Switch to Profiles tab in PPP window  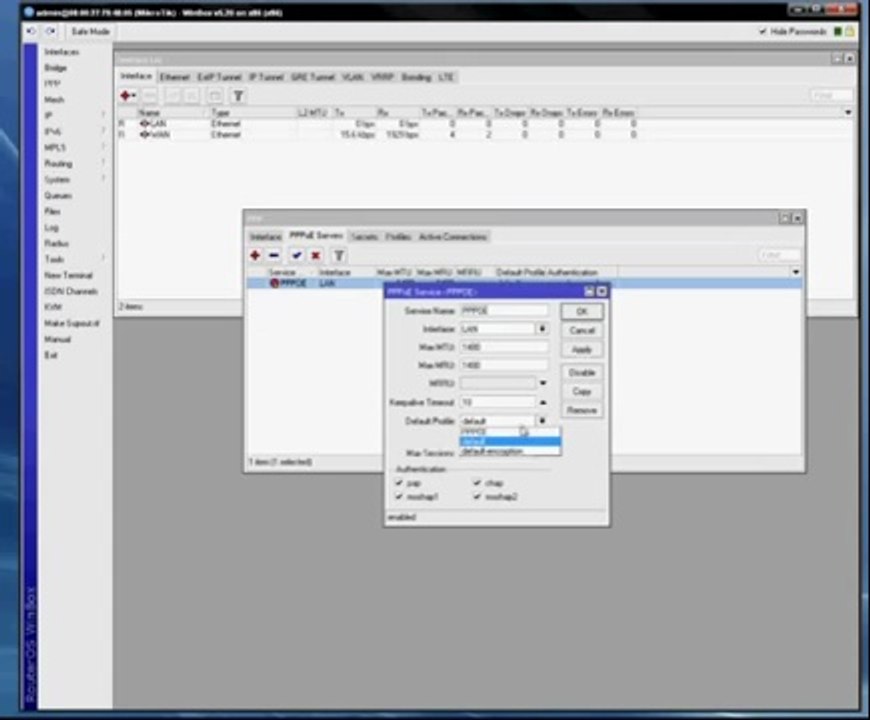[x=398, y=237]
